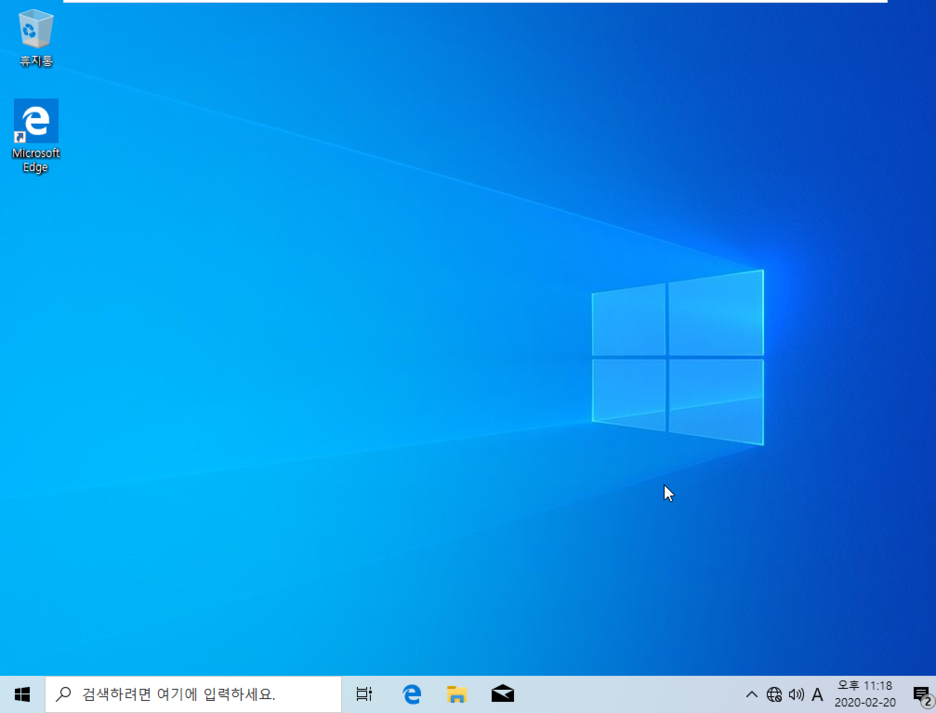Open the Action Center notifications icon
Image resolution: width=936 pixels, height=713 pixels.
(x=922, y=695)
